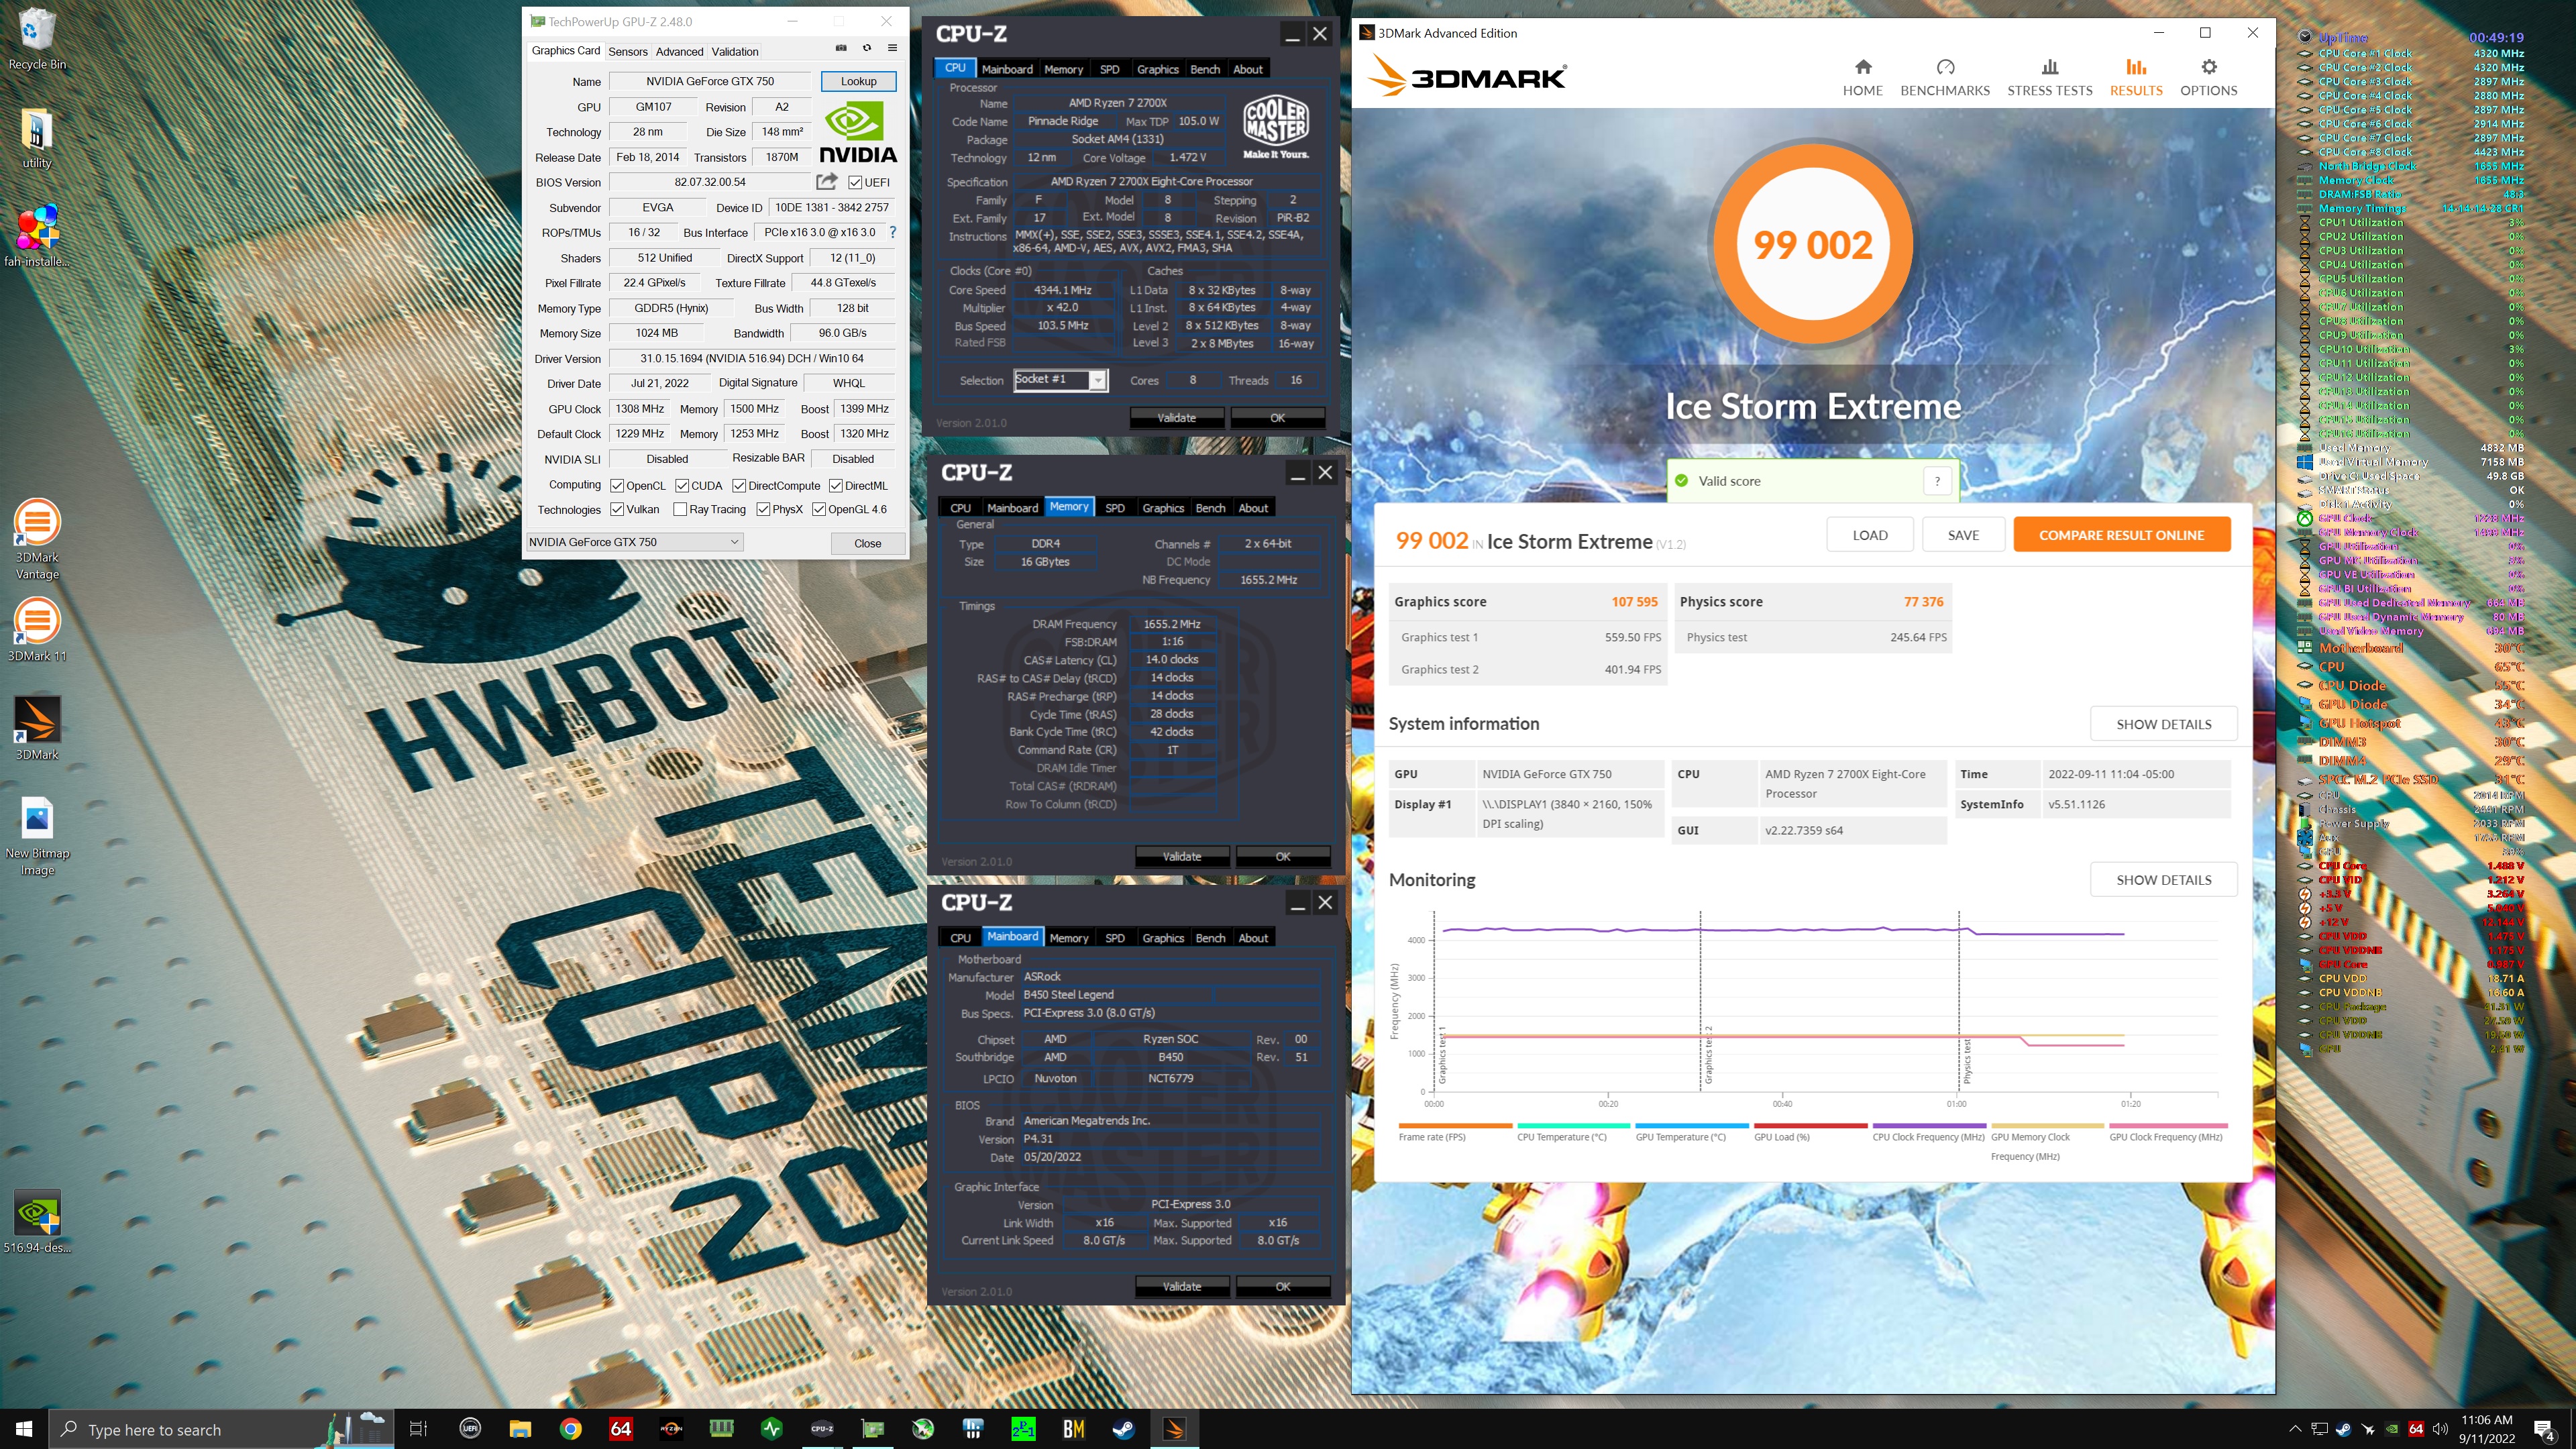
Task: Switch to the Sensors tab in GPU-Z
Action: click(628, 51)
